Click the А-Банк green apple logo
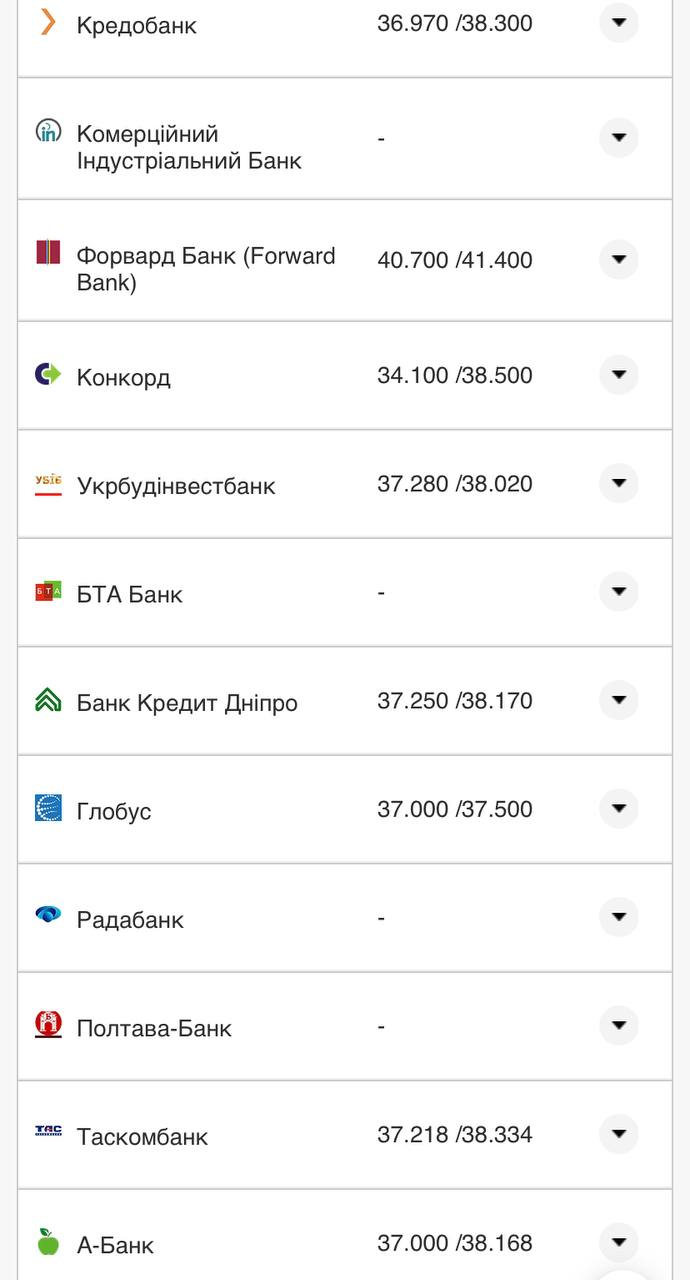This screenshot has width=690, height=1280. coord(46,1243)
